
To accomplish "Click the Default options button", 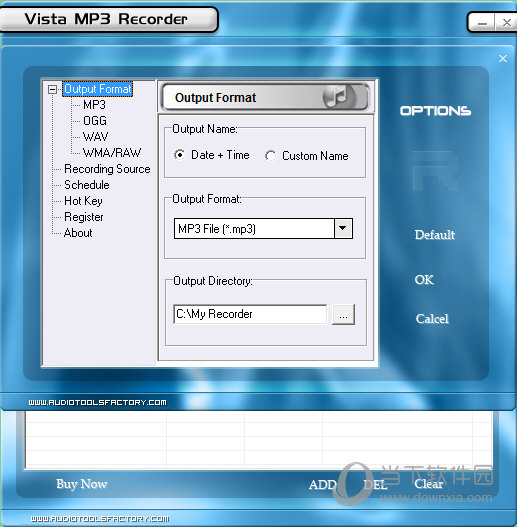I will coord(435,235).
